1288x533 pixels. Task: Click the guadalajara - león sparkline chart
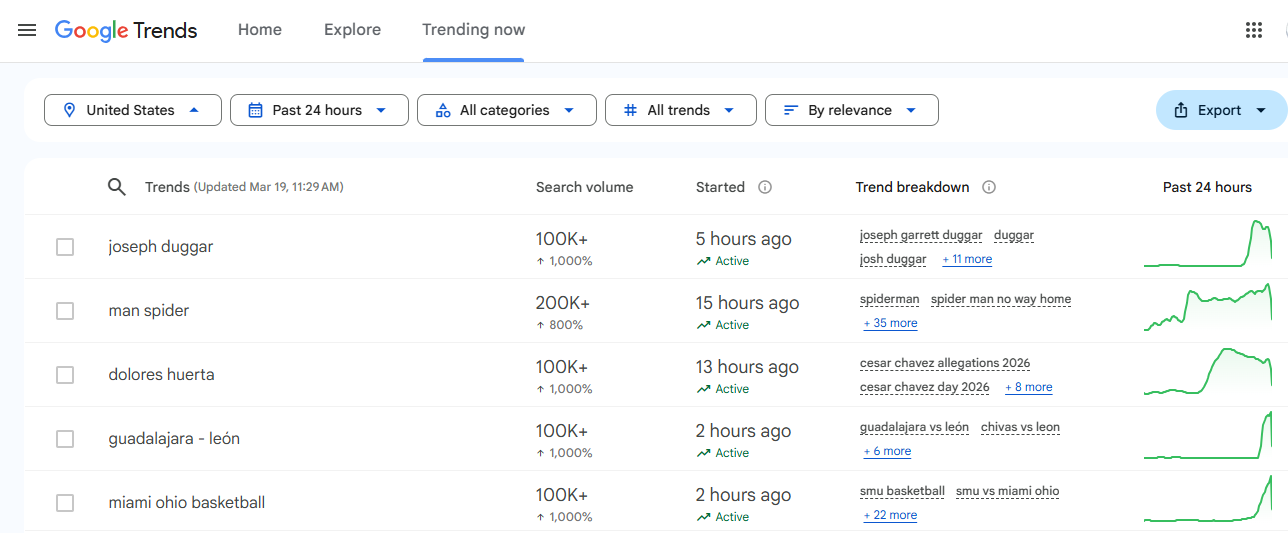tap(1208, 436)
